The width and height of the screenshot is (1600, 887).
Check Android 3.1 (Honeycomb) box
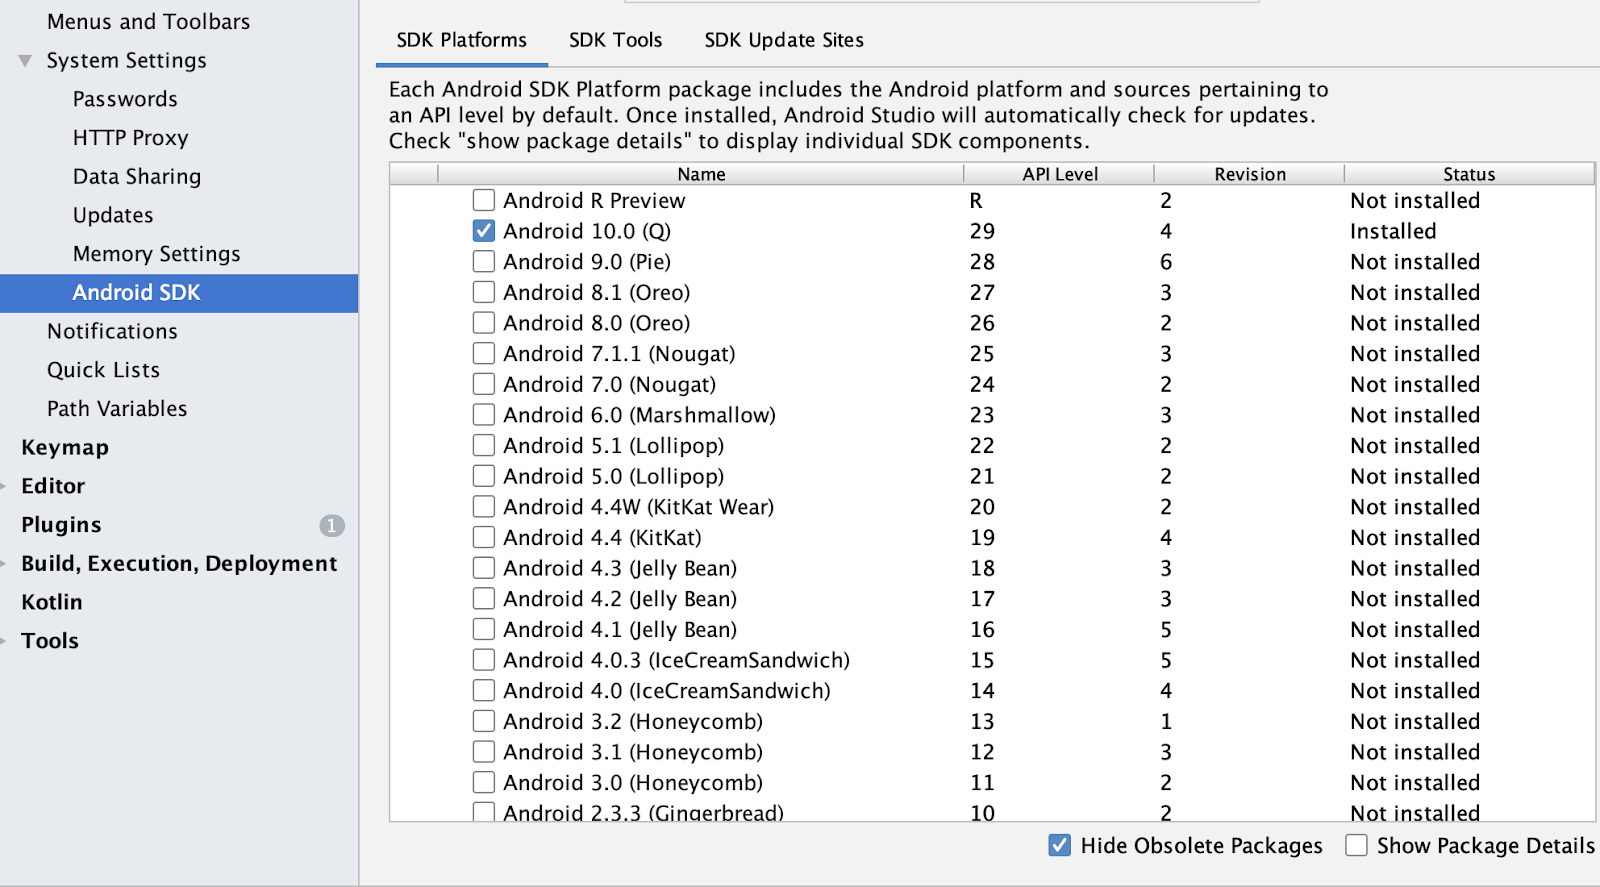[484, 752]
